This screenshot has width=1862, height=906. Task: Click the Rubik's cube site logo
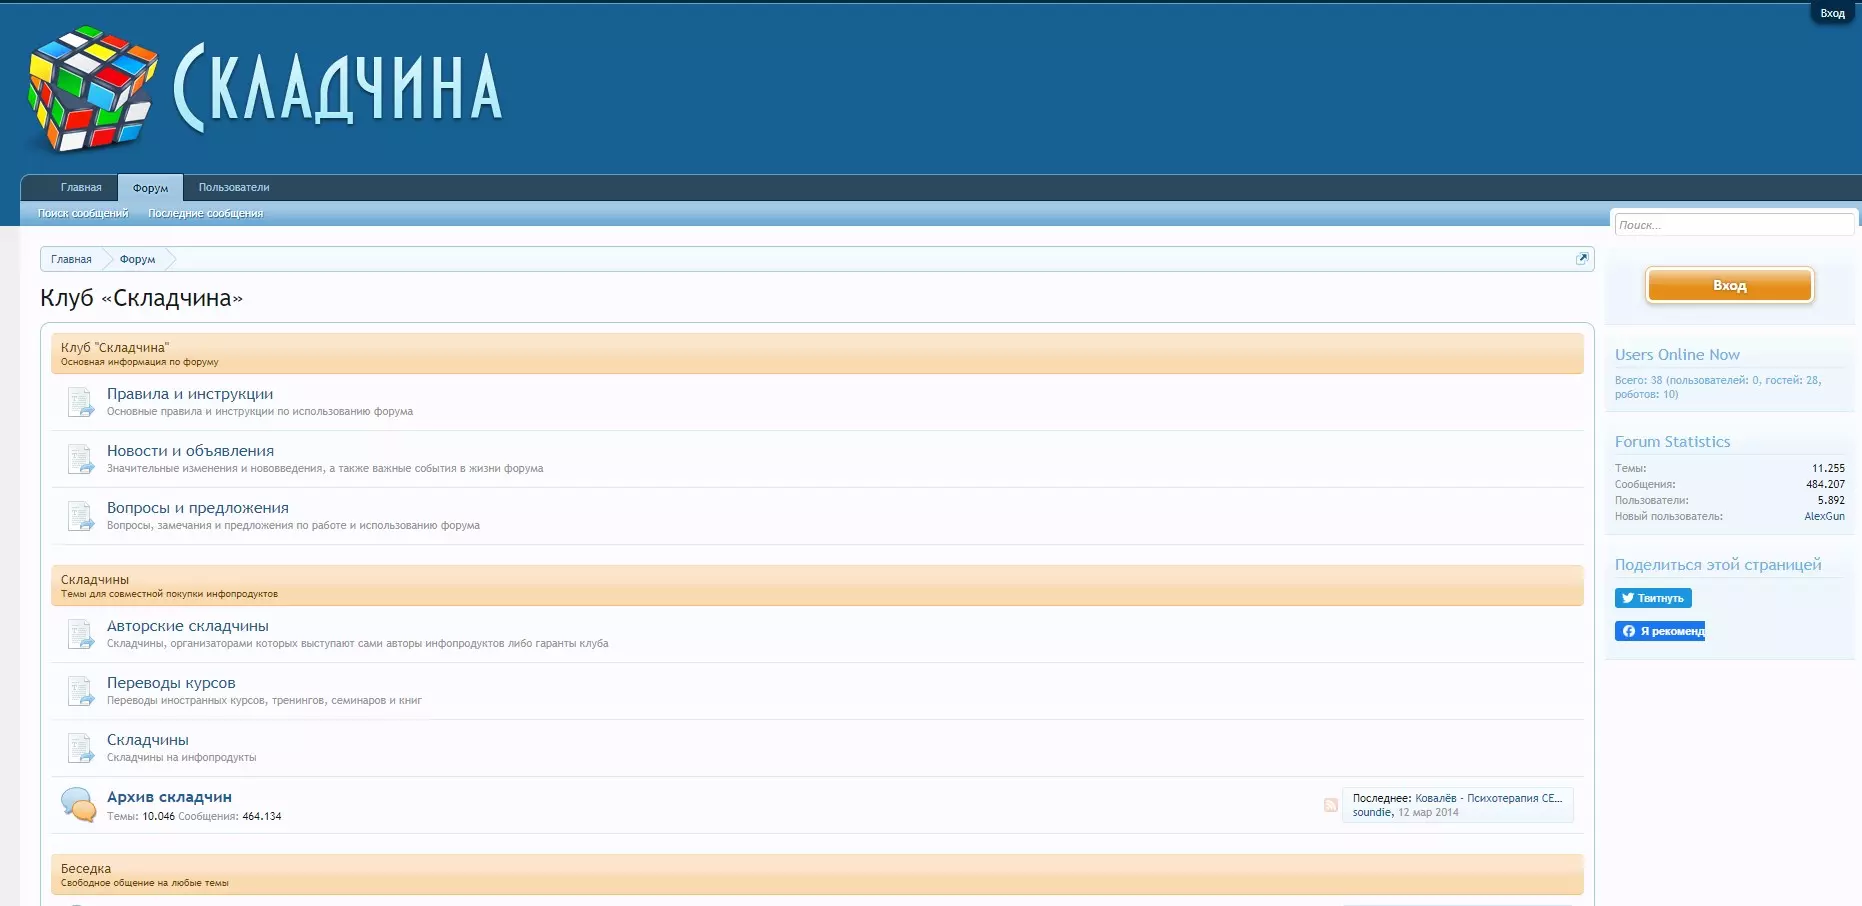[x=92, y=88]
